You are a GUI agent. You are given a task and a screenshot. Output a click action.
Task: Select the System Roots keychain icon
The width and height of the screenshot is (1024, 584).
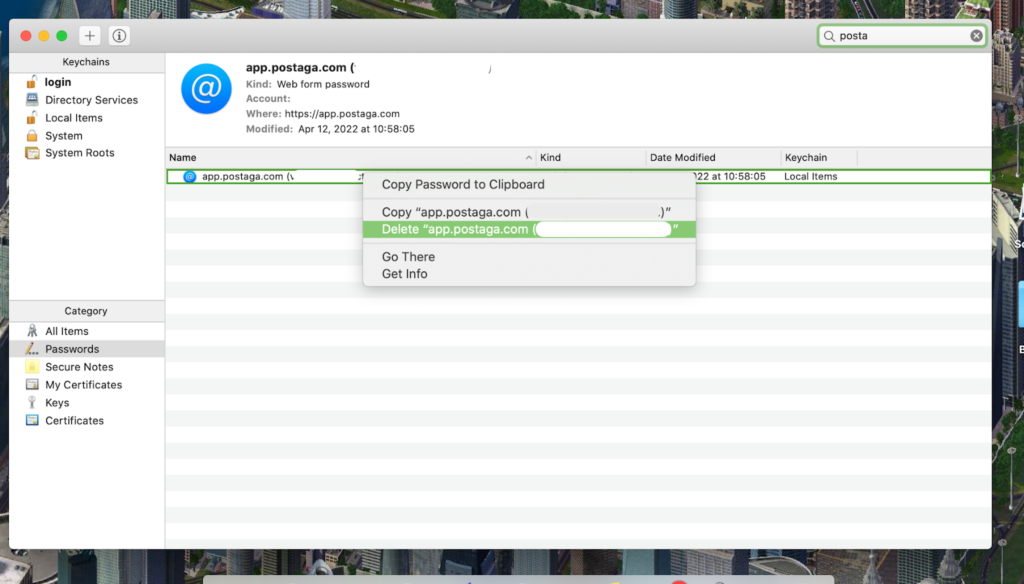click(32, 153)
